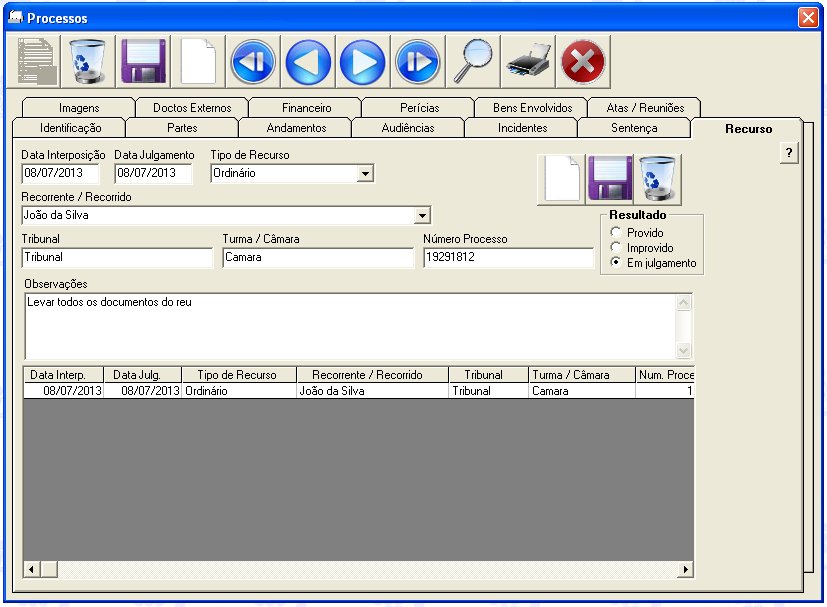Switch to the Sentença tab
The width and height of the screenshot is (827, 607).
[x=634, y=128]
